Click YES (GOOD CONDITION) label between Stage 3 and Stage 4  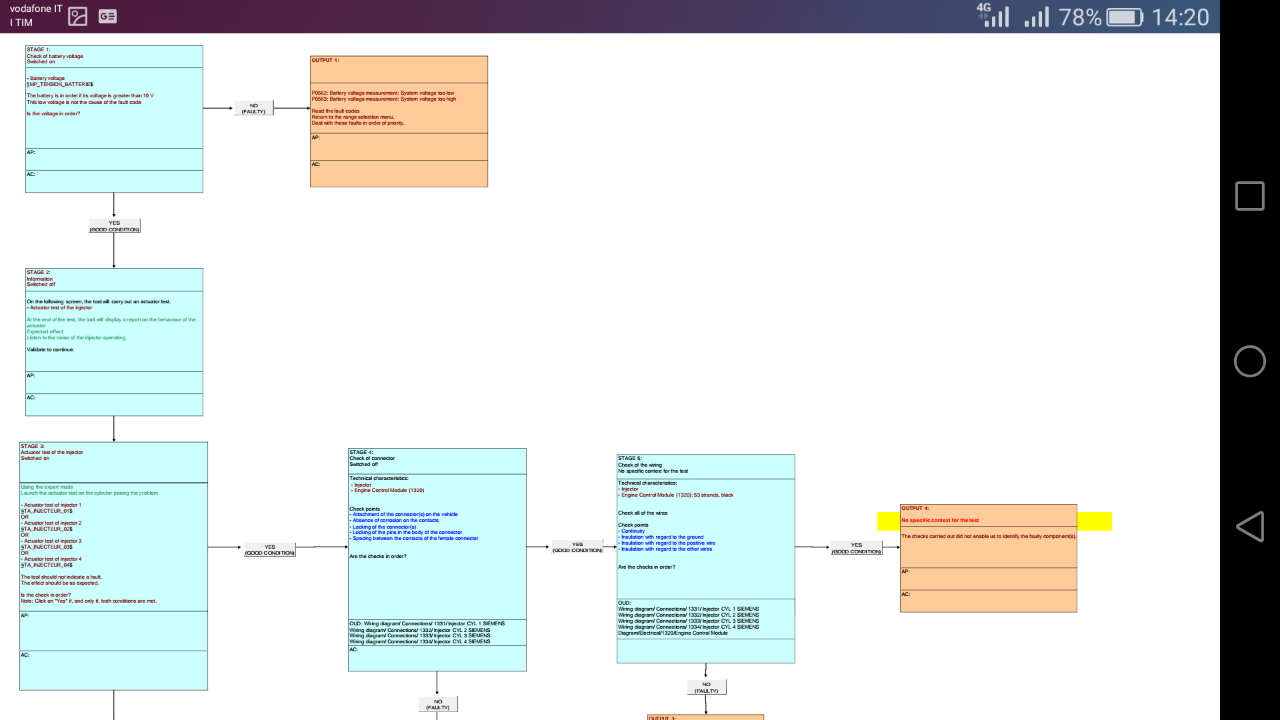pyautogui.click(x=269, y=549)
